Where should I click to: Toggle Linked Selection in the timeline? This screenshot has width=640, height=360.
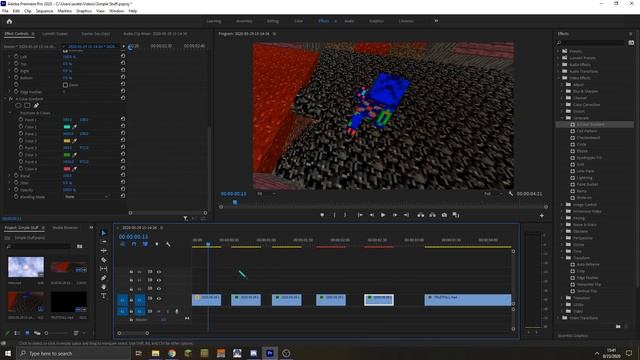coord(145,244)
